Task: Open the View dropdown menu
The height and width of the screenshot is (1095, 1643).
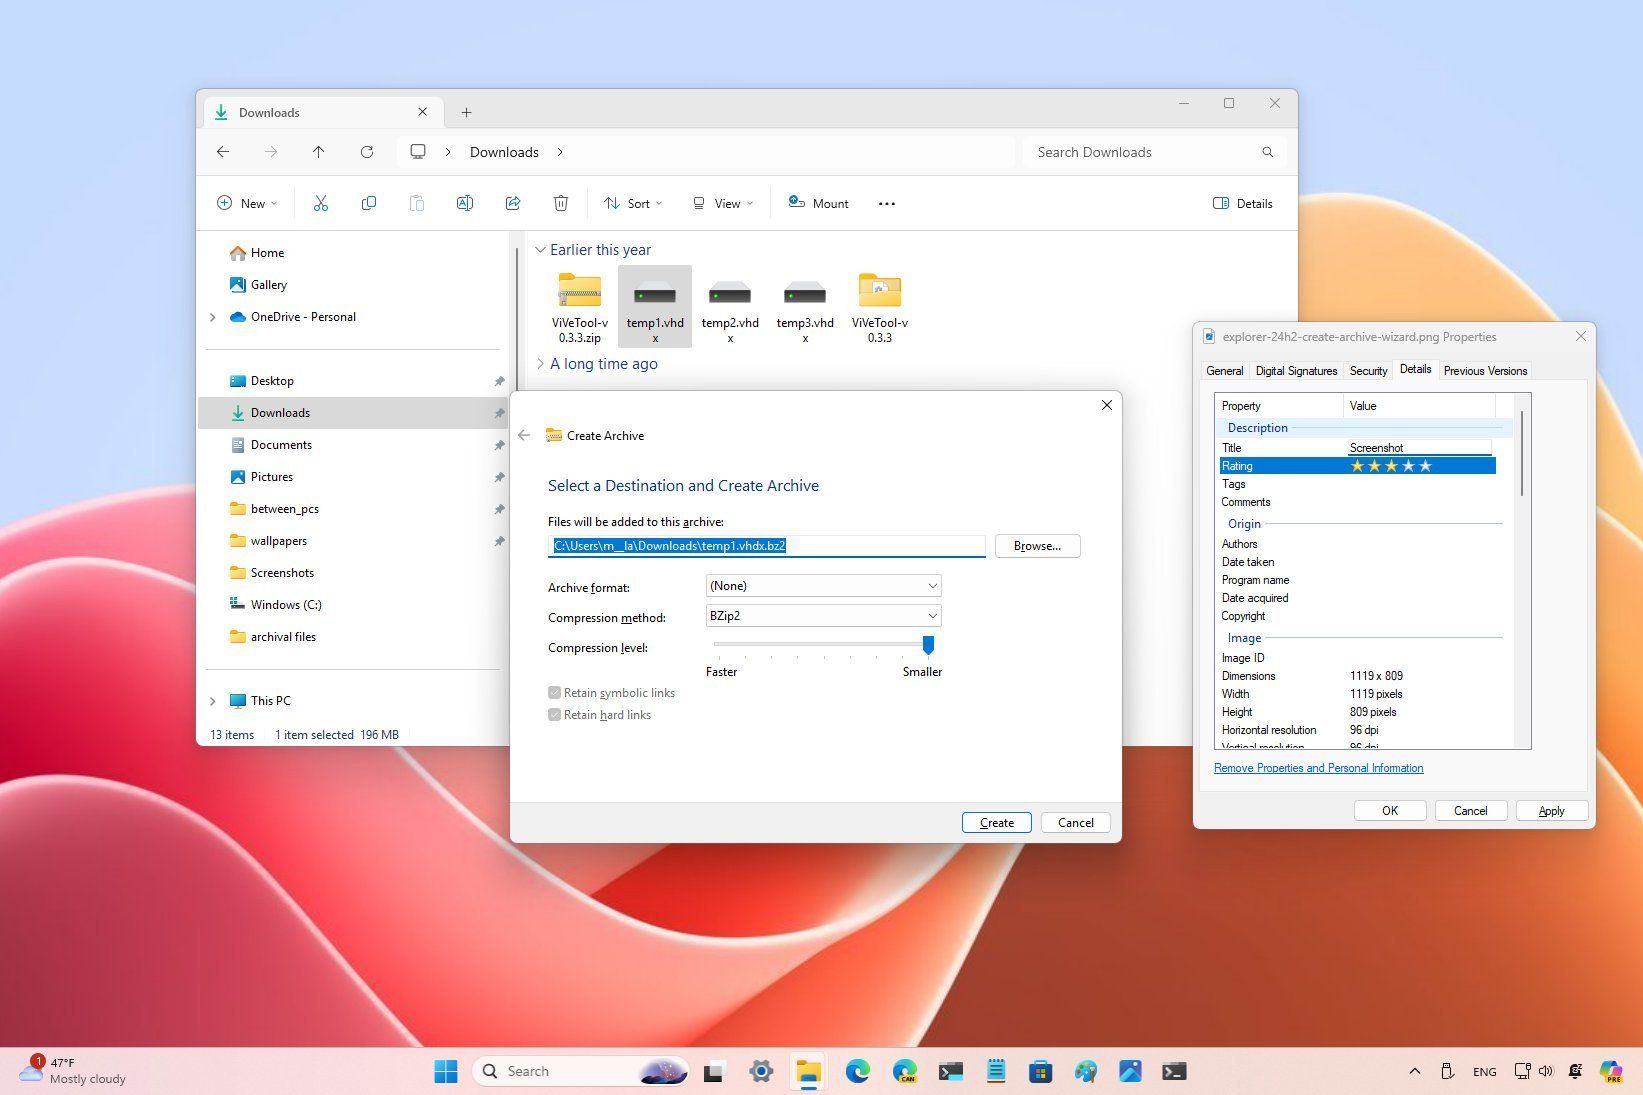Action: [x=723, y=203]
